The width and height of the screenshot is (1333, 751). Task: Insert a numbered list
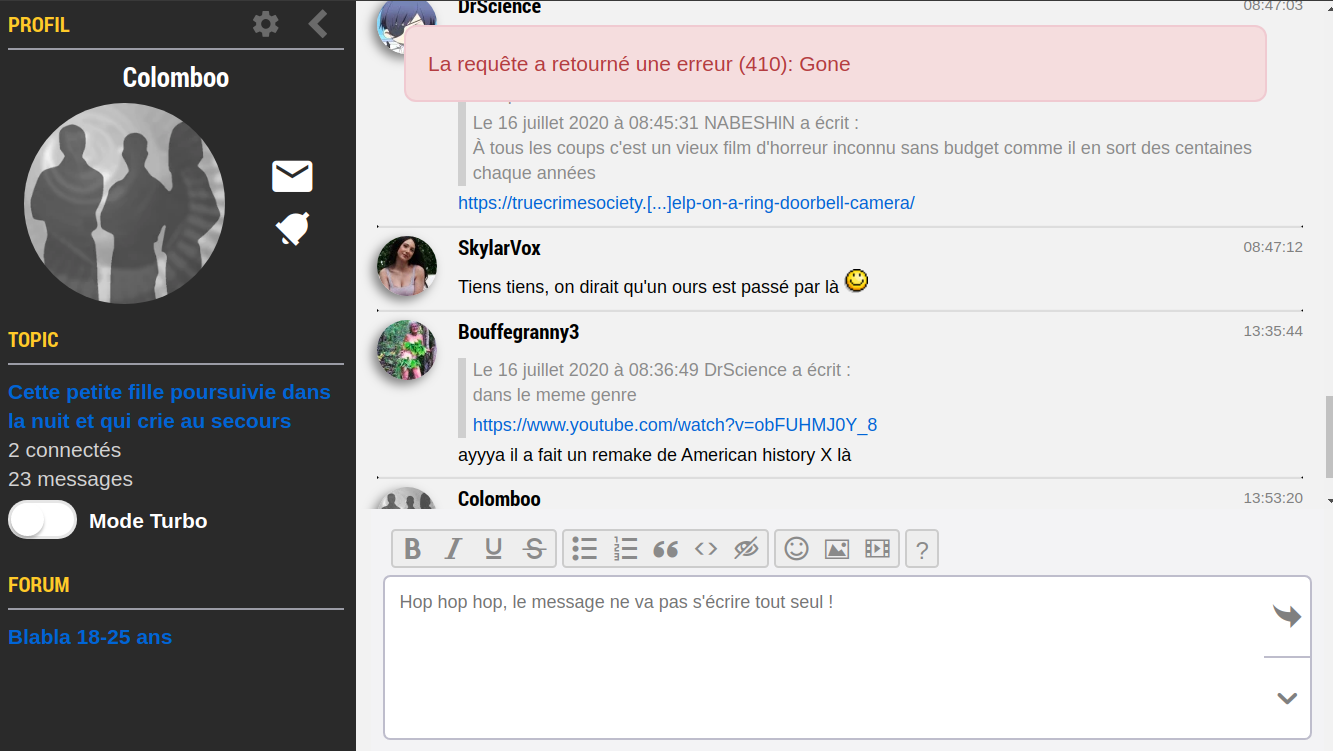click(625, 549)
